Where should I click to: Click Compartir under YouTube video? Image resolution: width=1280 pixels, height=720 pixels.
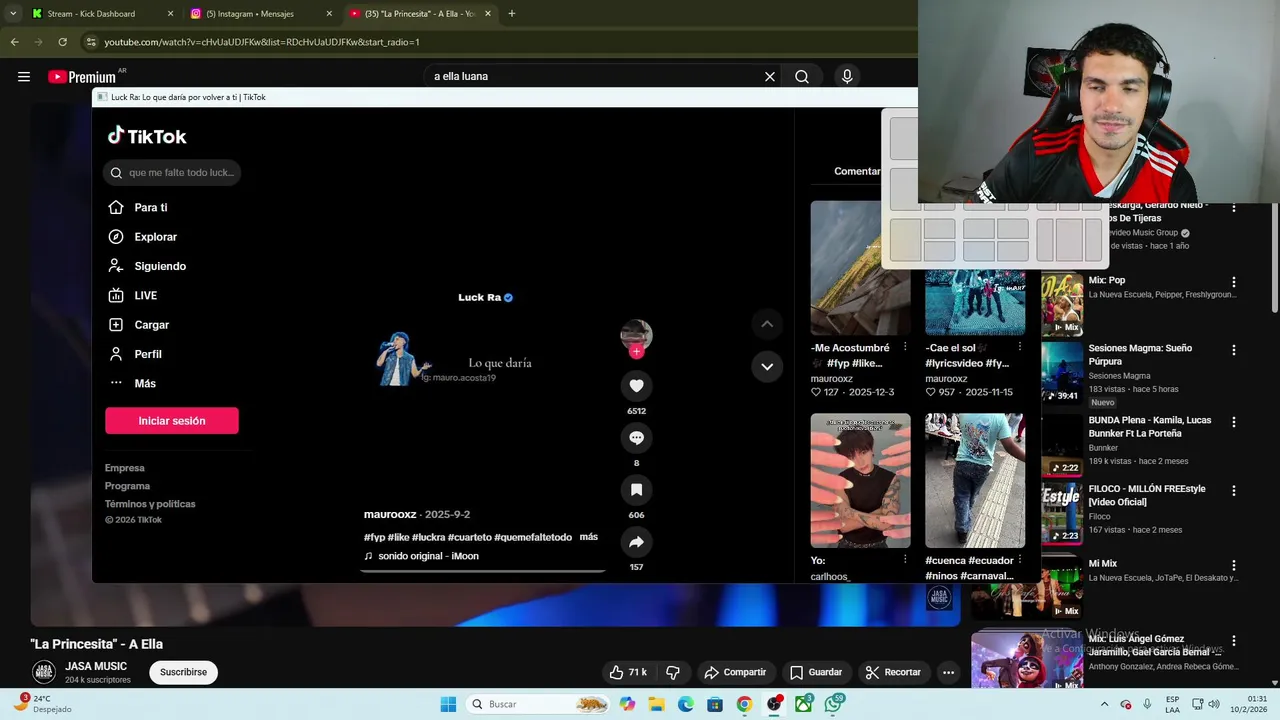coord(735,672)
